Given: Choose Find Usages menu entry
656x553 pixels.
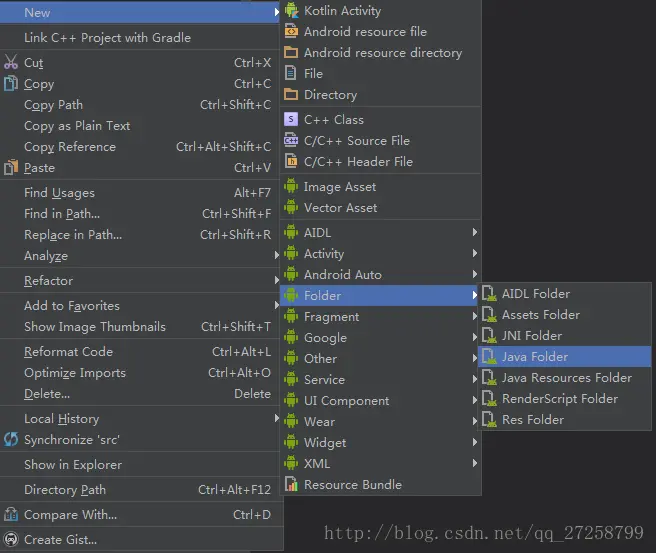Looking at the screenshot, I should point(140,192).
